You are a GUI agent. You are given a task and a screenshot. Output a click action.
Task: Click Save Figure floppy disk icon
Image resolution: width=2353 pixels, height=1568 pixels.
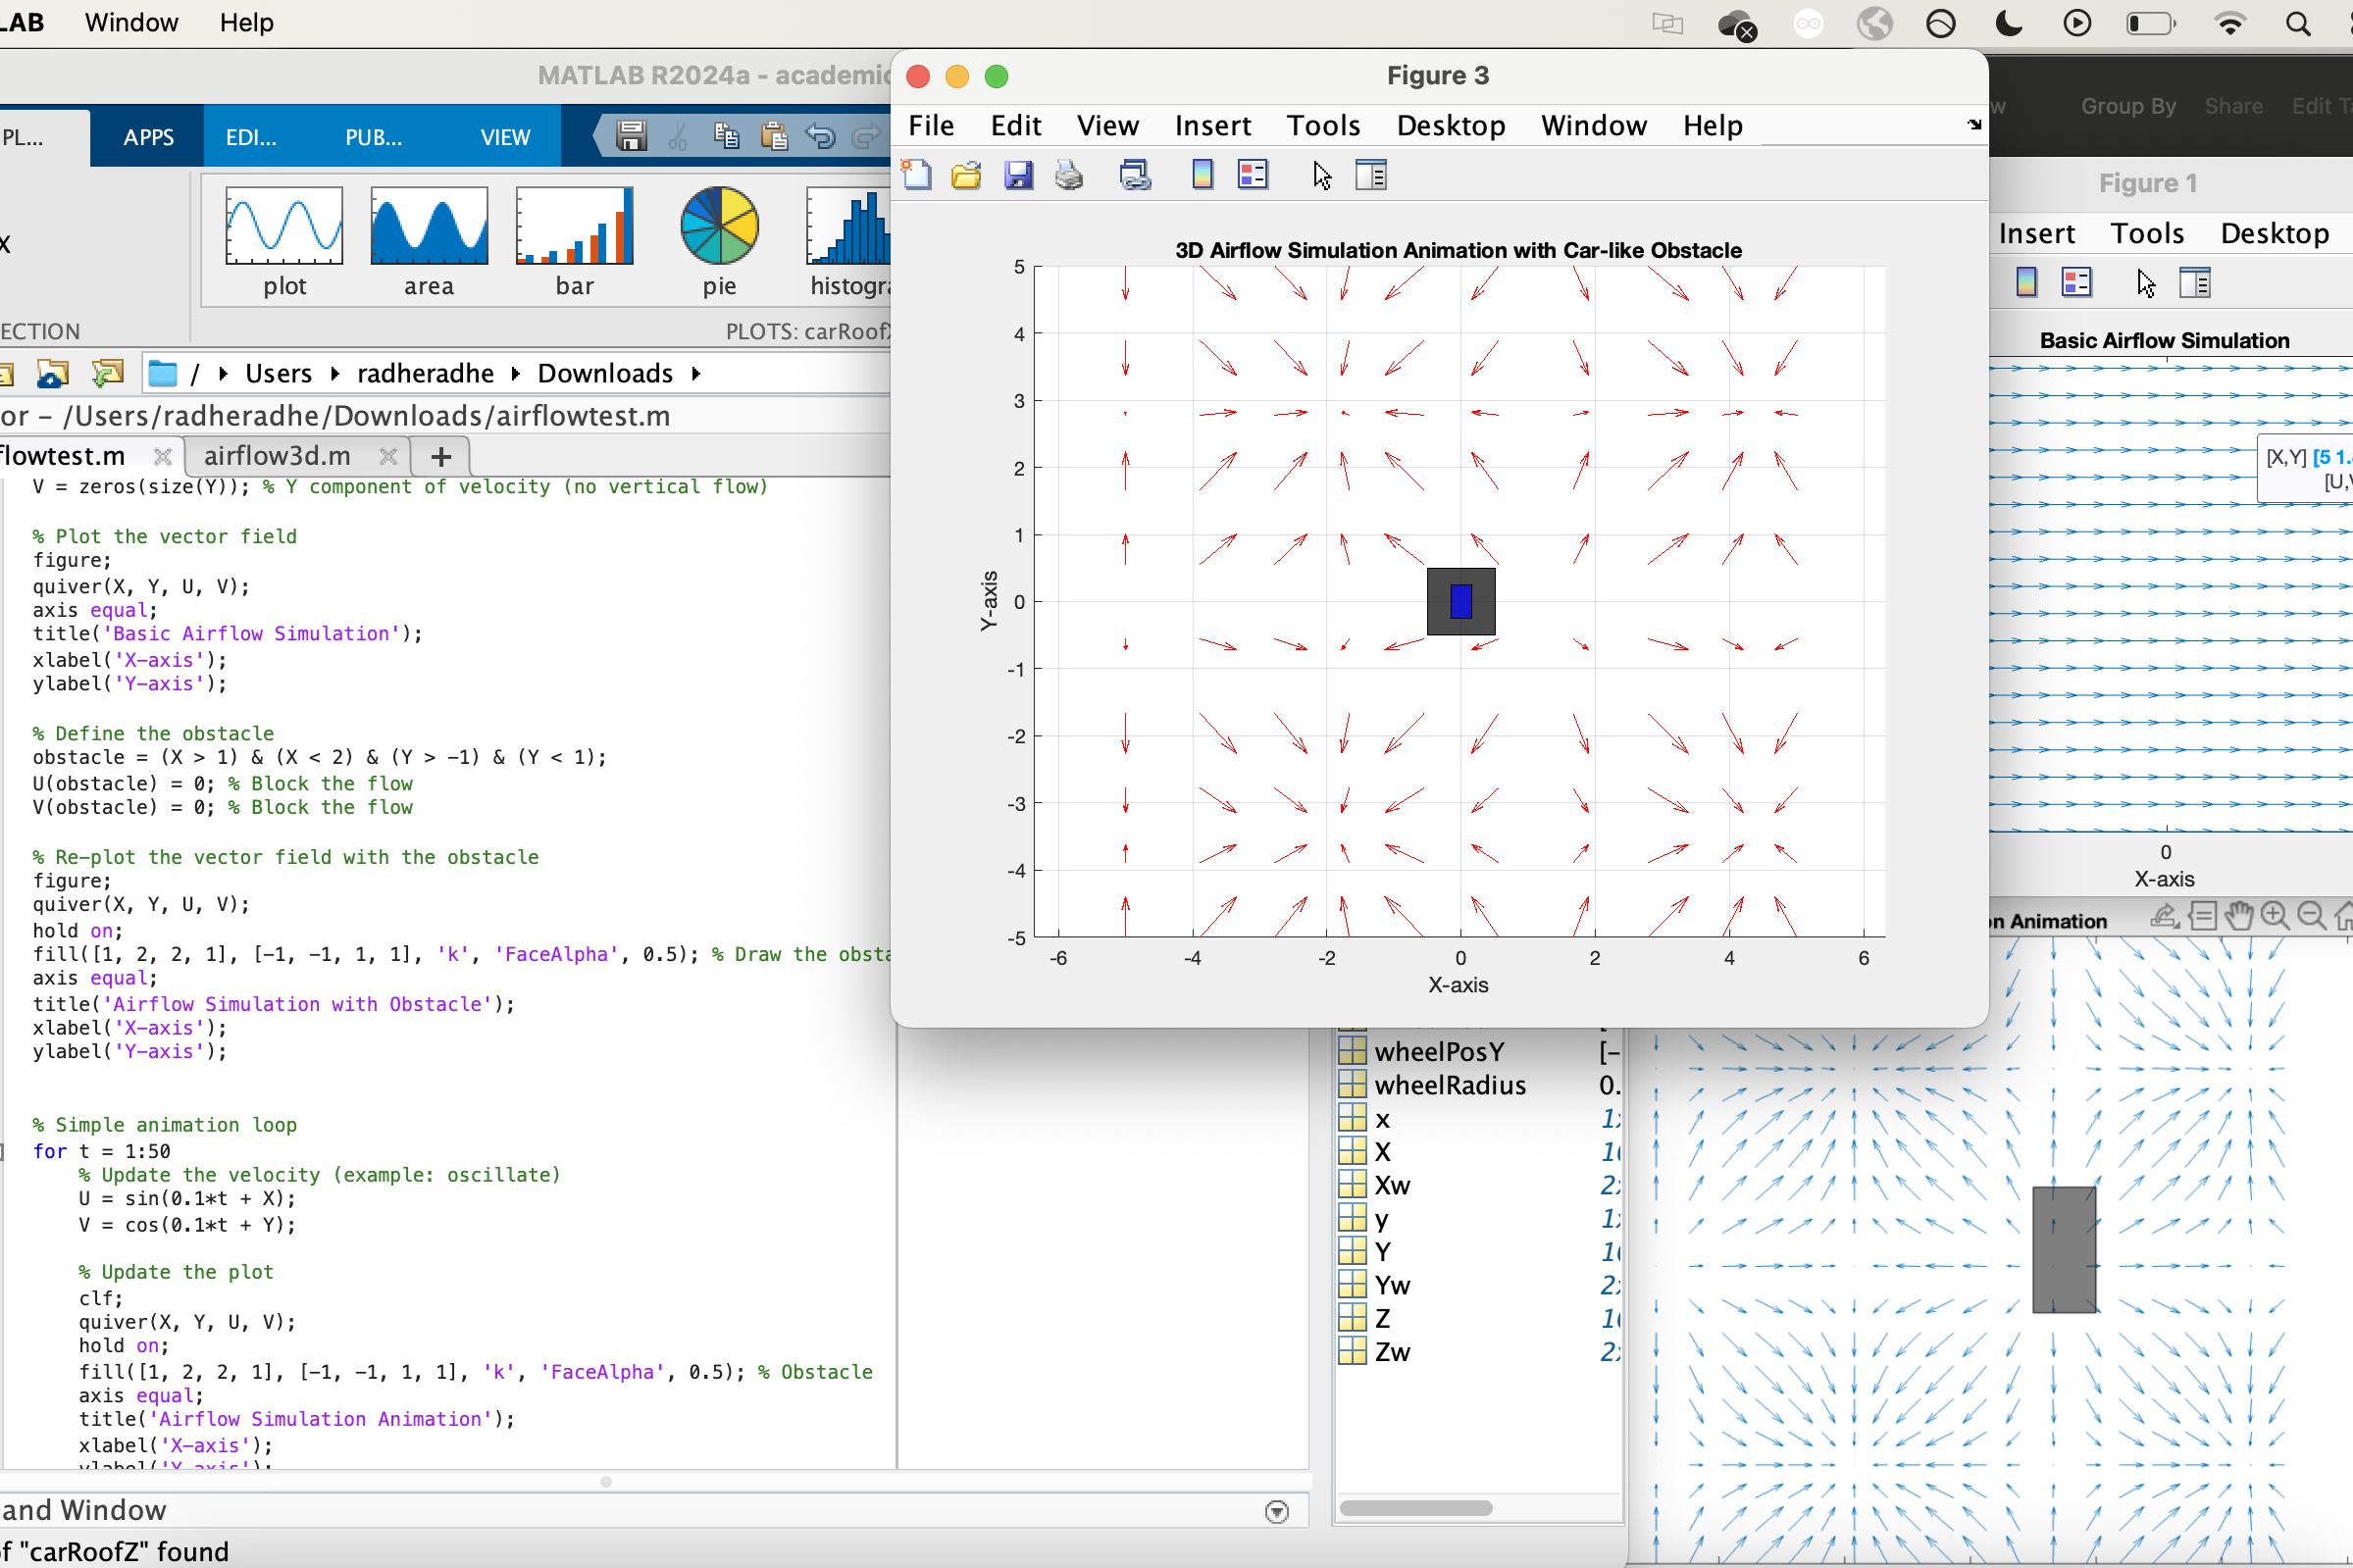(1018, 176)
